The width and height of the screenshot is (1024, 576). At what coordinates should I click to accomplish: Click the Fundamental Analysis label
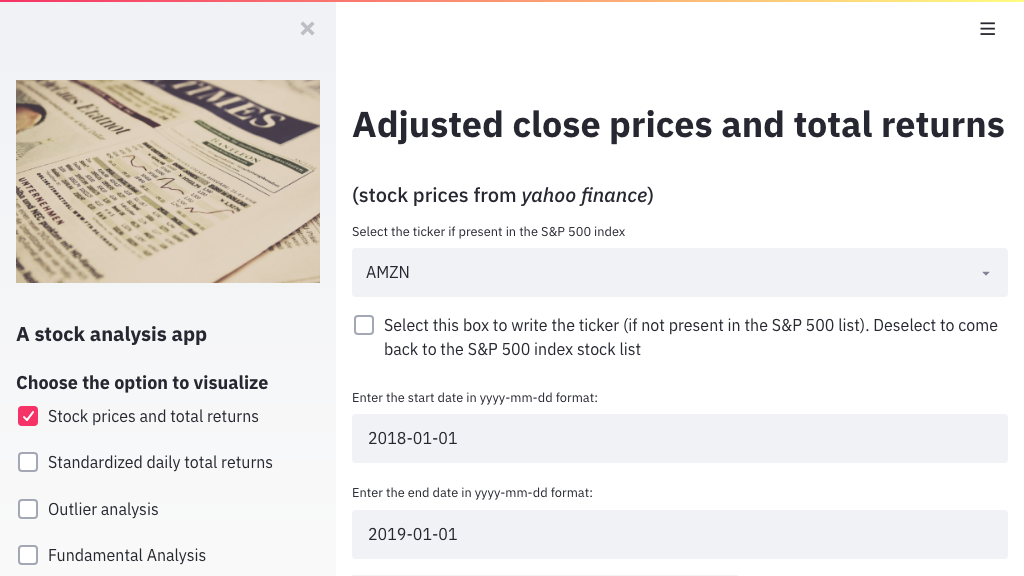point(127,556)
